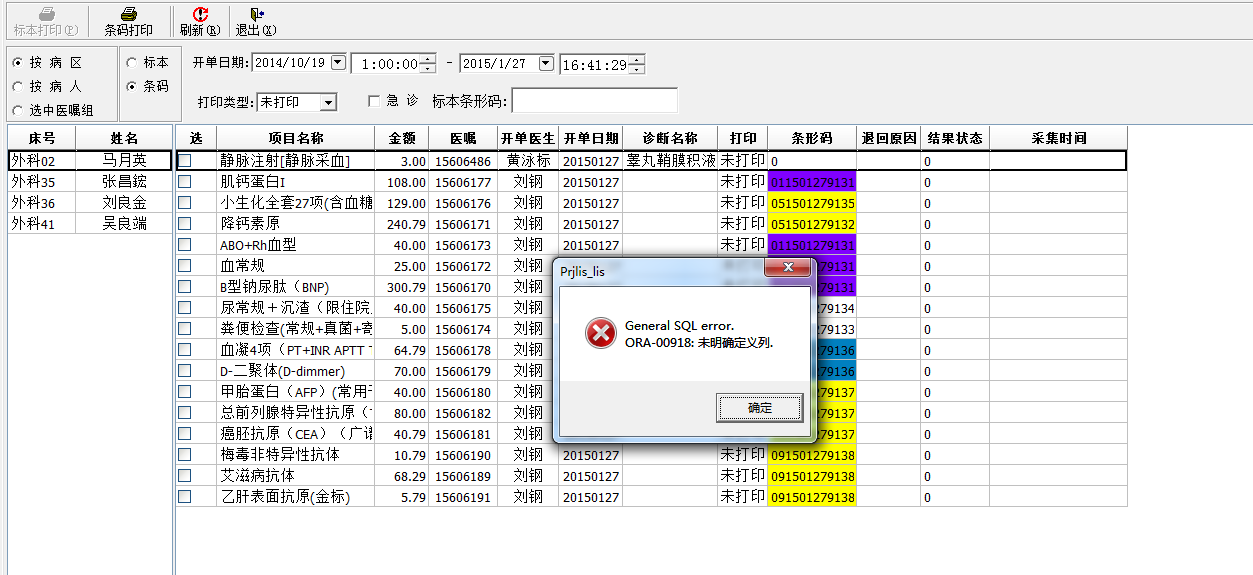
Task: Click the 刷新 refresh icon
Action: click(x=200, y=14)
